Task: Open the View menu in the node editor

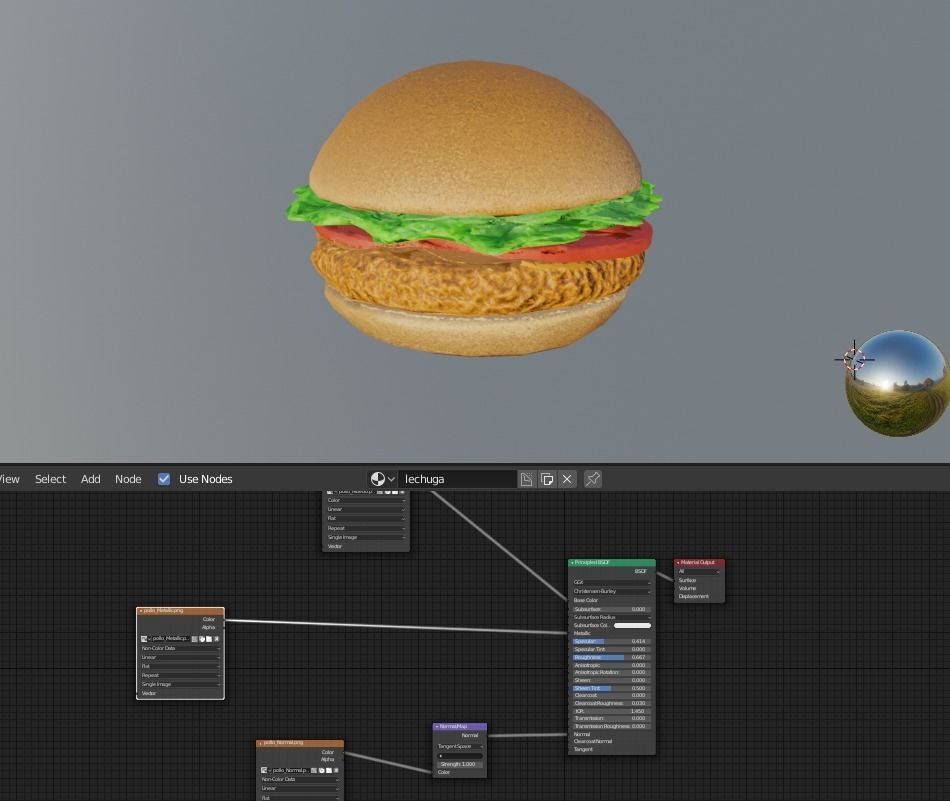Action: [x=9, y=479]
